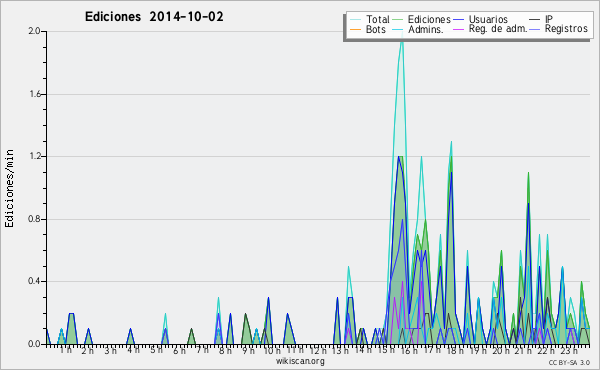Click the 'Ediciones/min' y-axis label
This screenshot has height=370, width=600.
pos(9,188)
